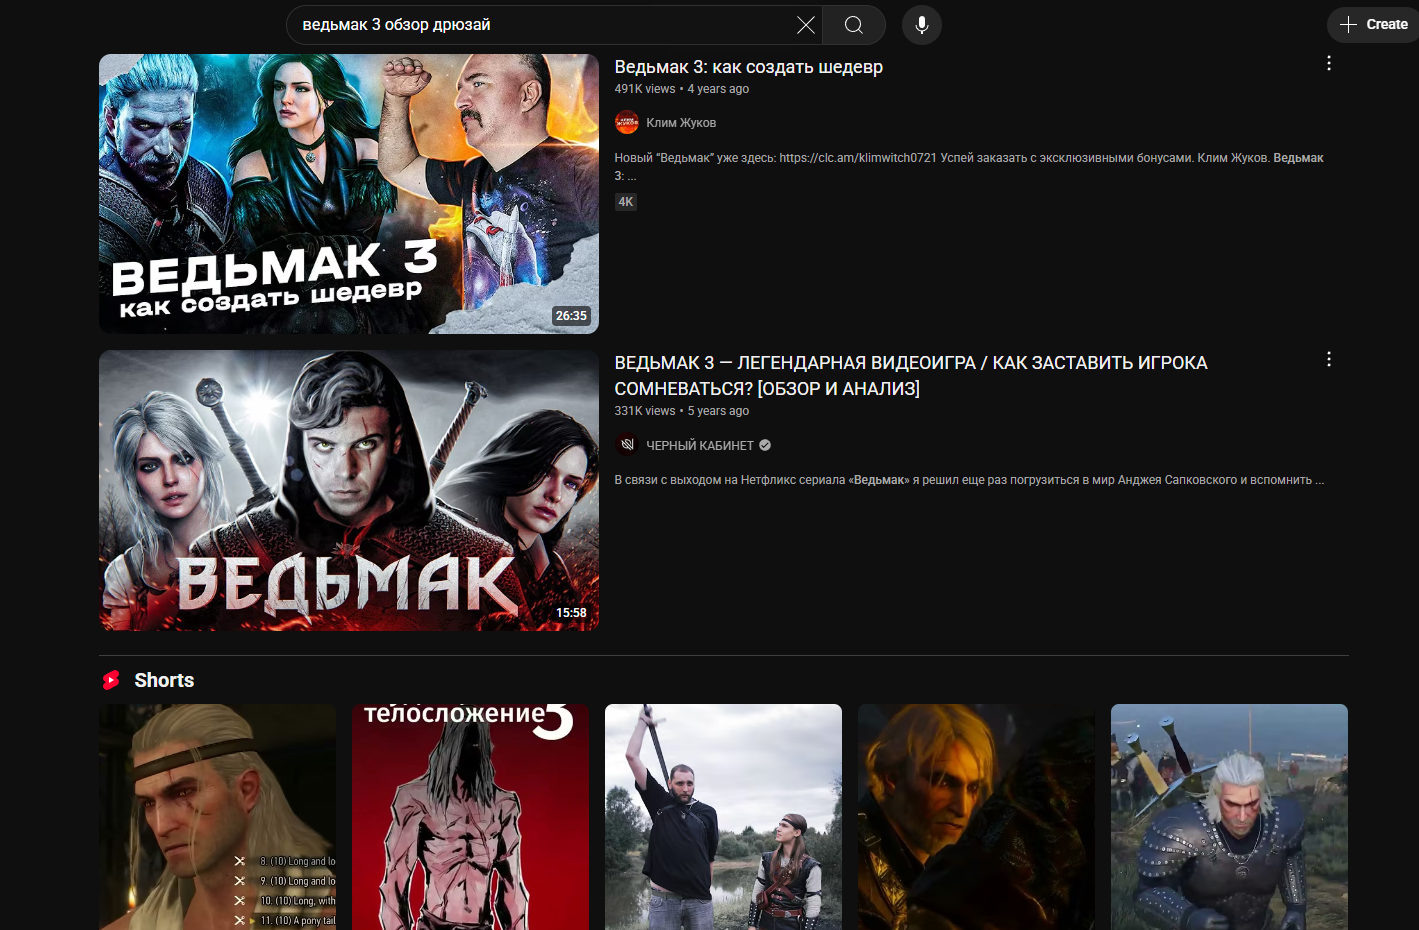This screenshot has width=1419, height=930.
Task: Click the 26:35 duration badge
Action: tap(571, 316)
